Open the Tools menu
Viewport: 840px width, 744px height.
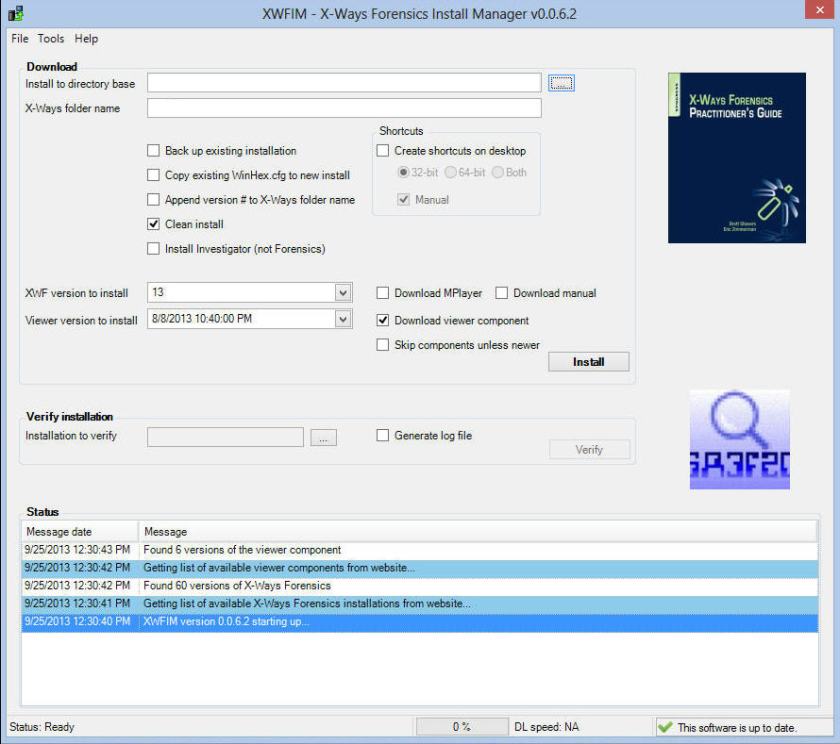pos(51,39)
